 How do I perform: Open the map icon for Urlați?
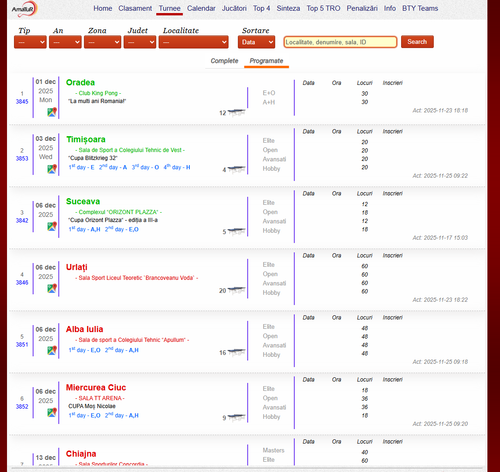click(52, 288)
